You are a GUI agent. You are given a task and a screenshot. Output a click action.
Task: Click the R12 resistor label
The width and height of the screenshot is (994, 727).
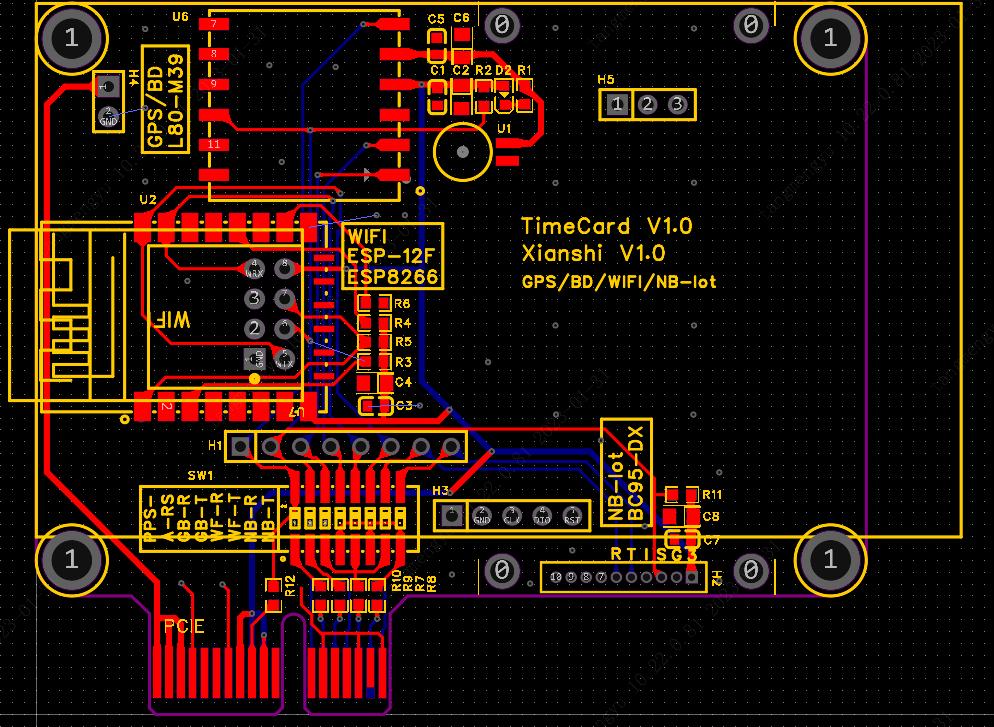(x=290, y=586)
